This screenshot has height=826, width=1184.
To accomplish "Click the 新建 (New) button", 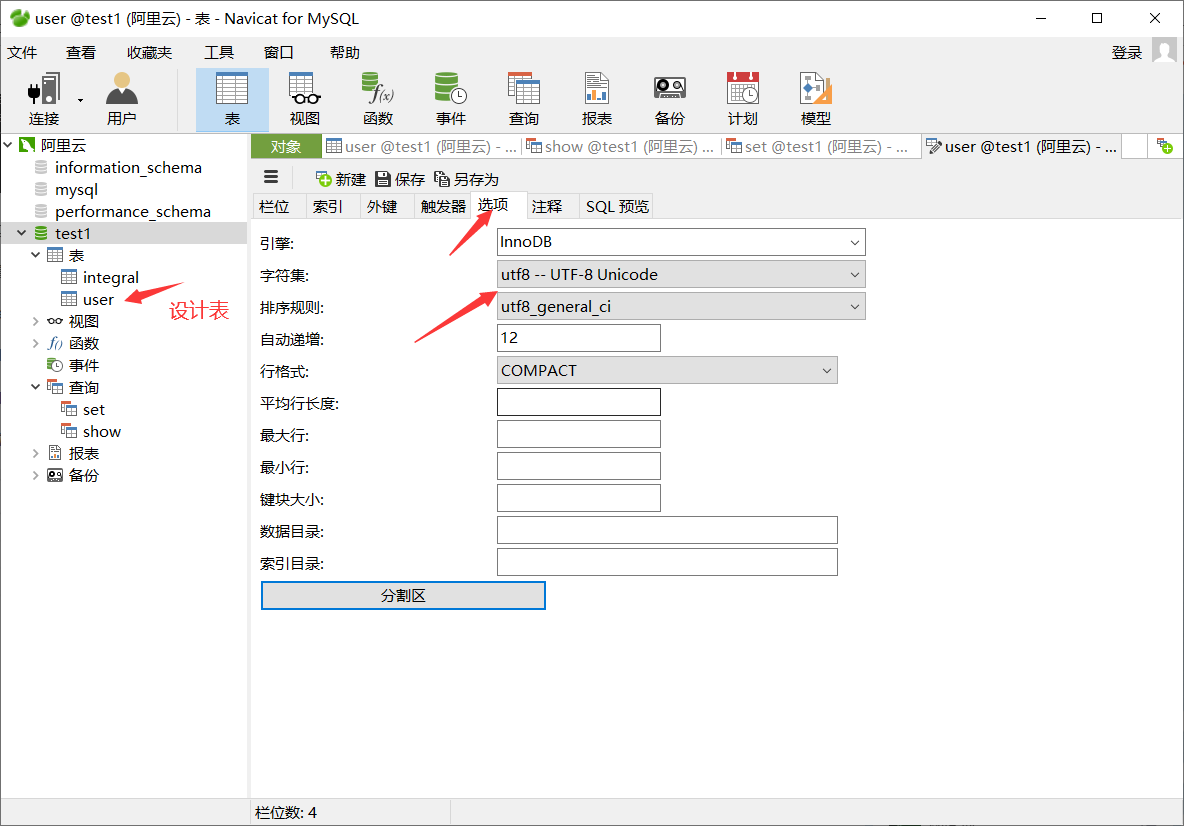I will pos(341,179).
